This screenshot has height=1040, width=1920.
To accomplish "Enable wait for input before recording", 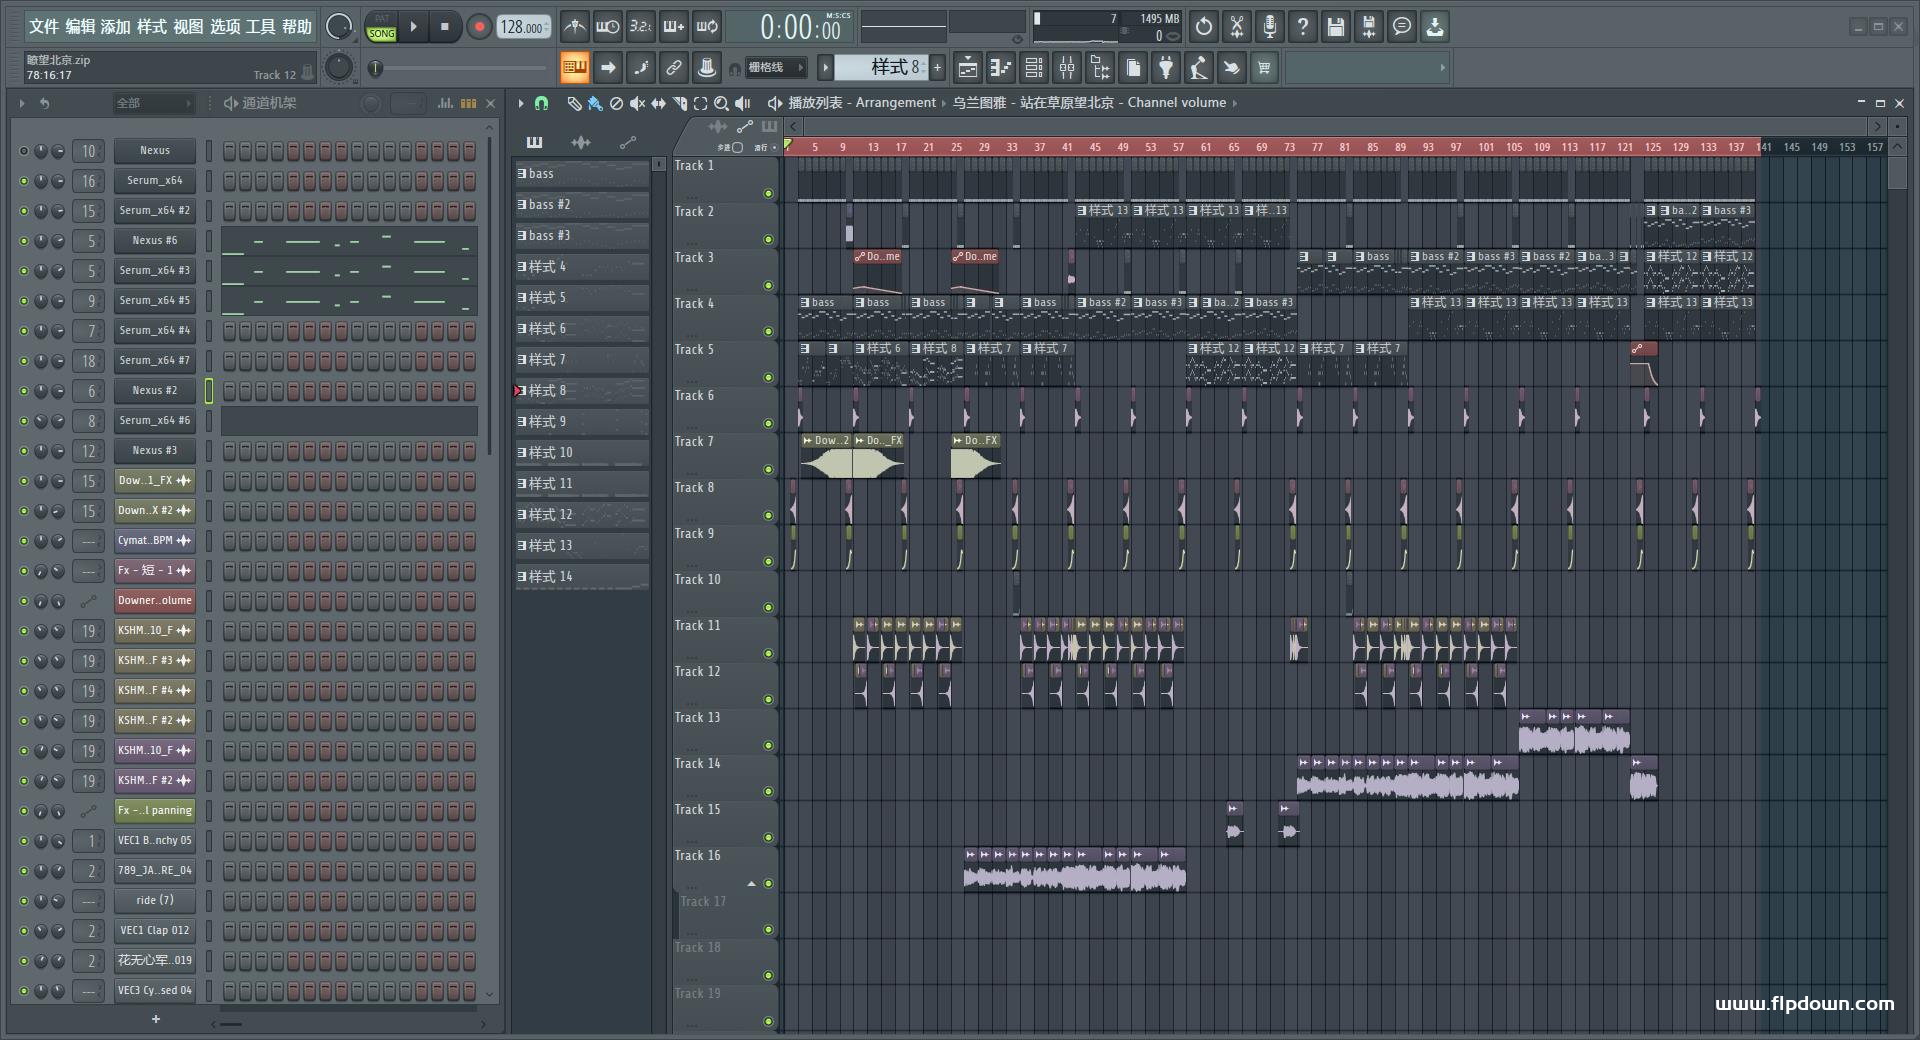I will coord(607,27).
